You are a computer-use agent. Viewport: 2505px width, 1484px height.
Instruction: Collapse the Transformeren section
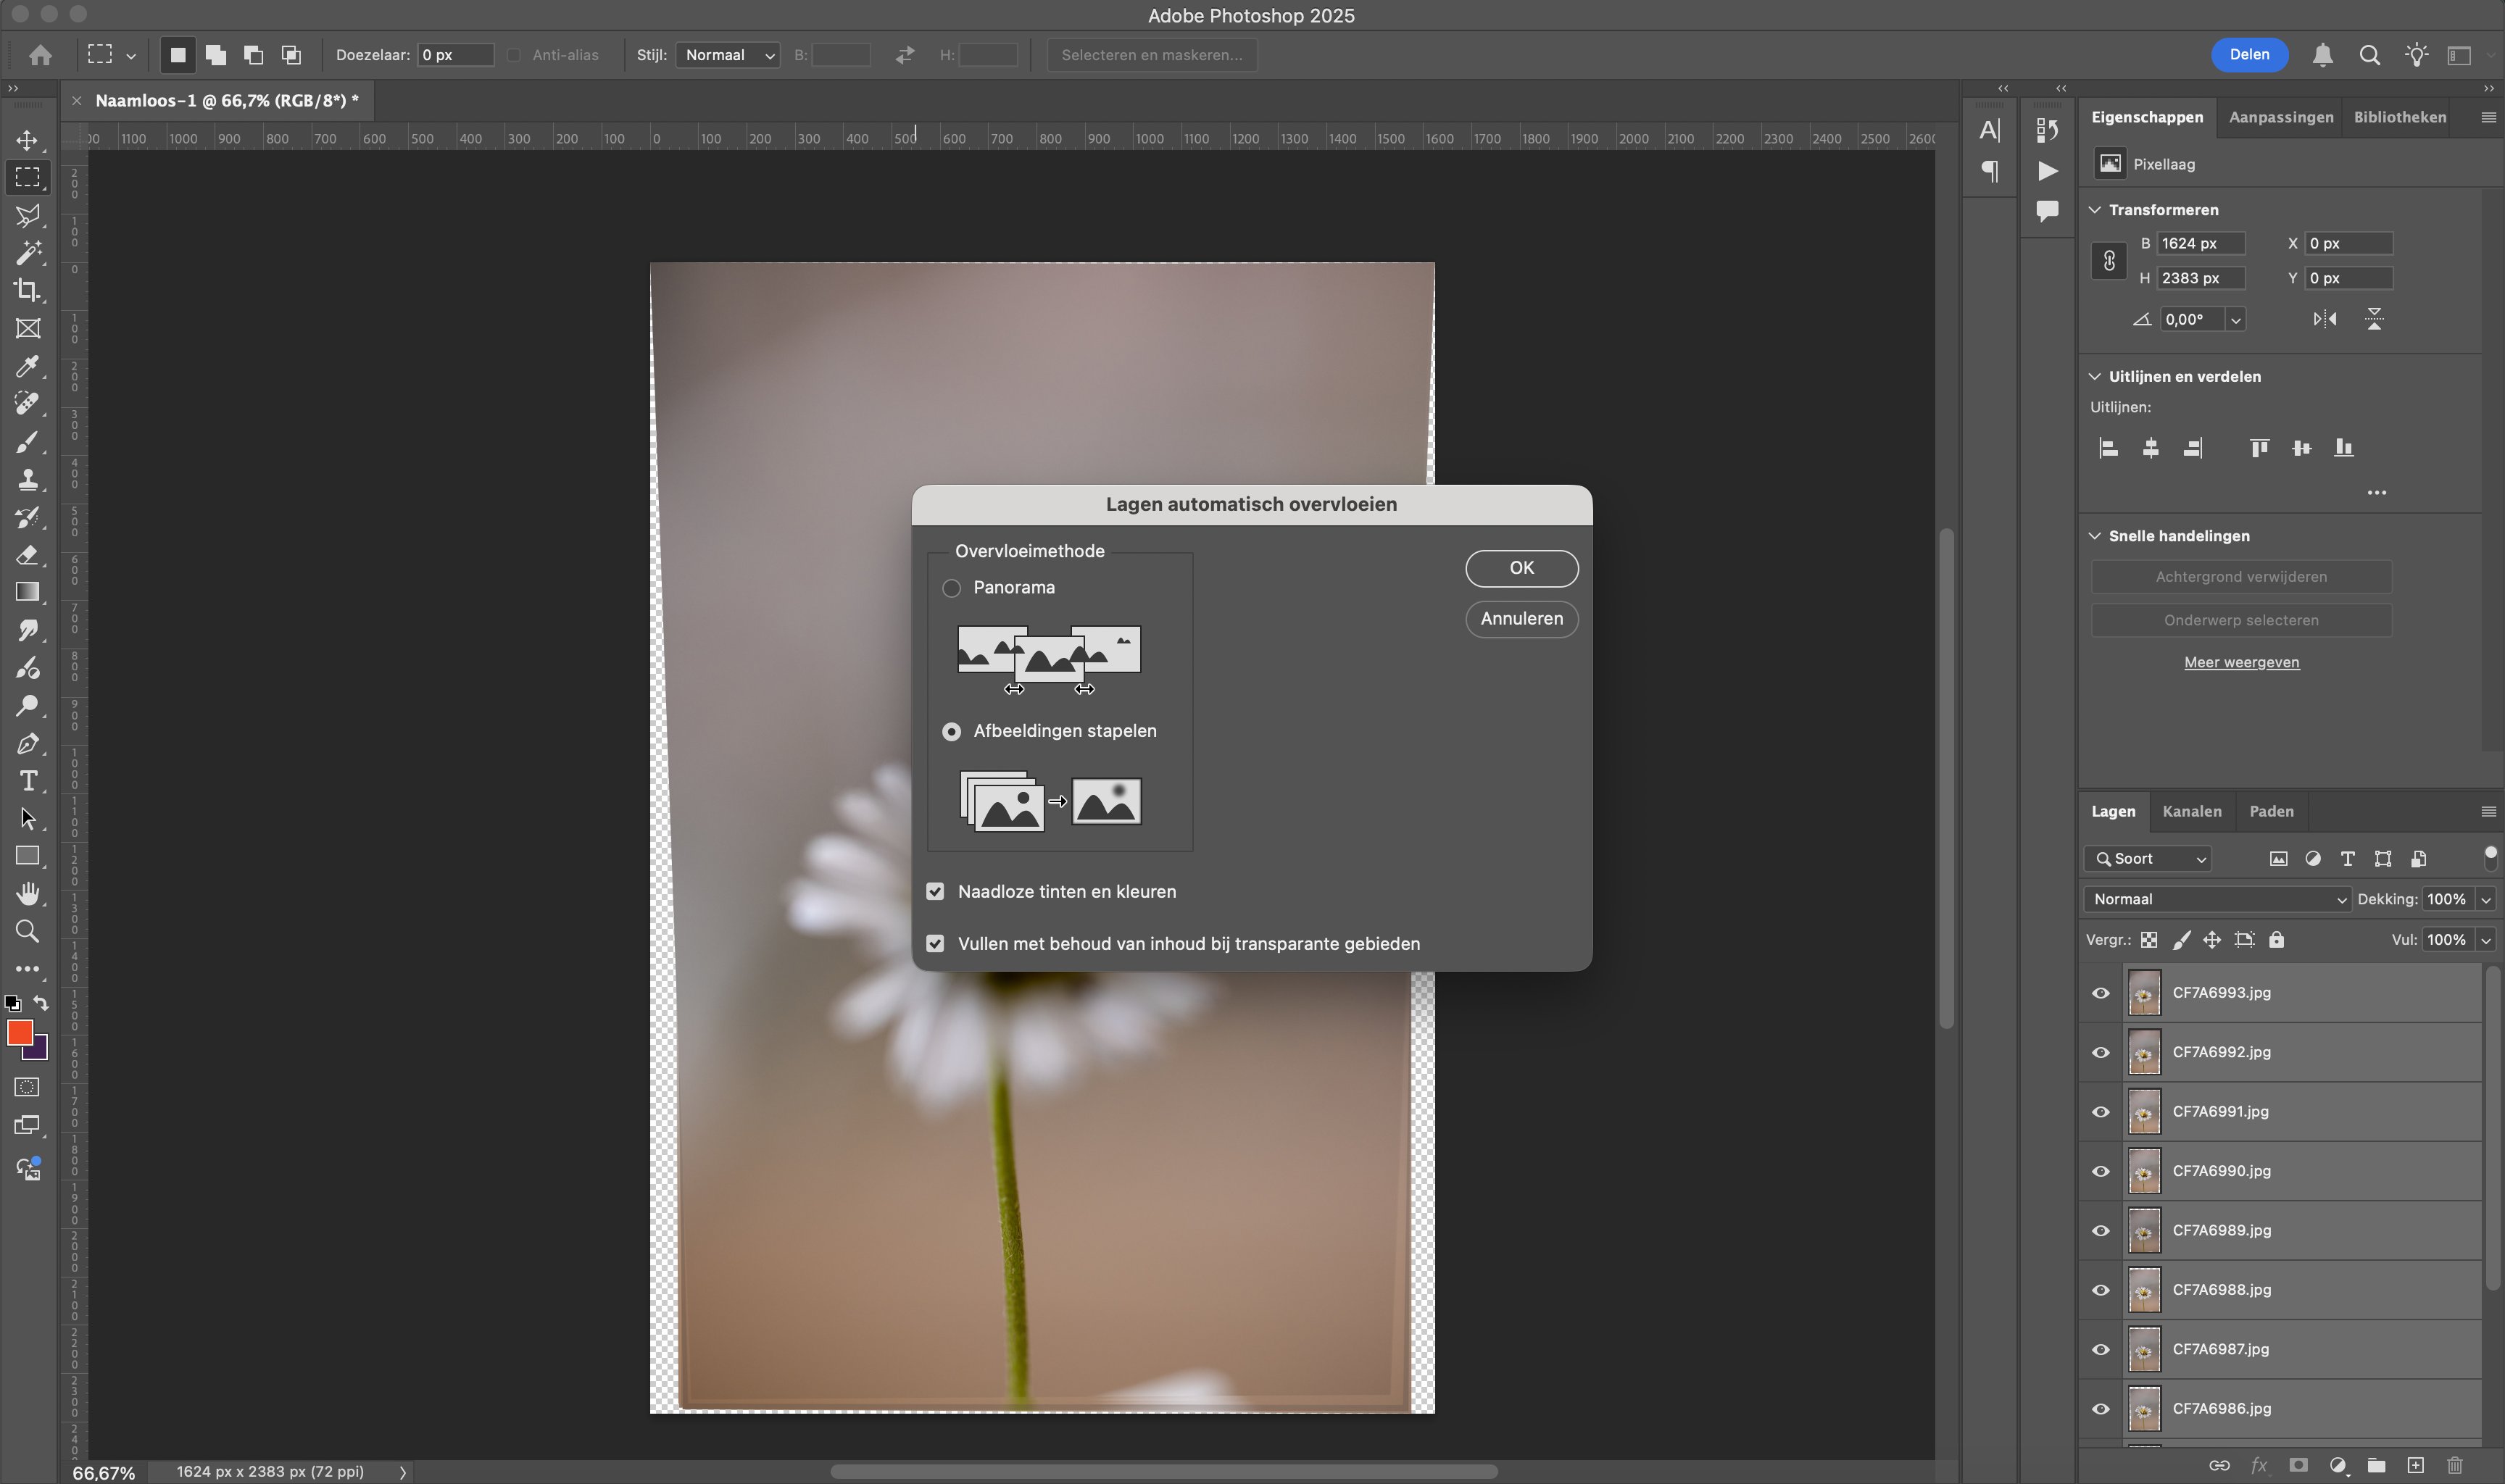click(x=2095, y=210)
